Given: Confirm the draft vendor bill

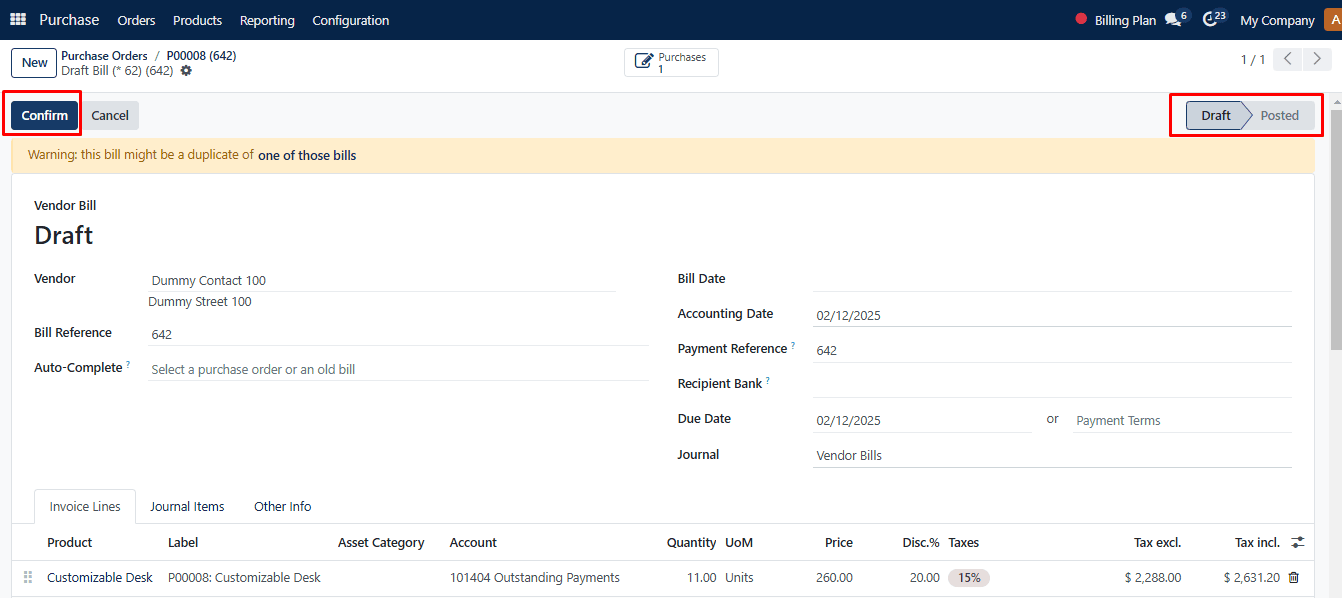Looking at the screenshot, I should [x=45, y=115].
